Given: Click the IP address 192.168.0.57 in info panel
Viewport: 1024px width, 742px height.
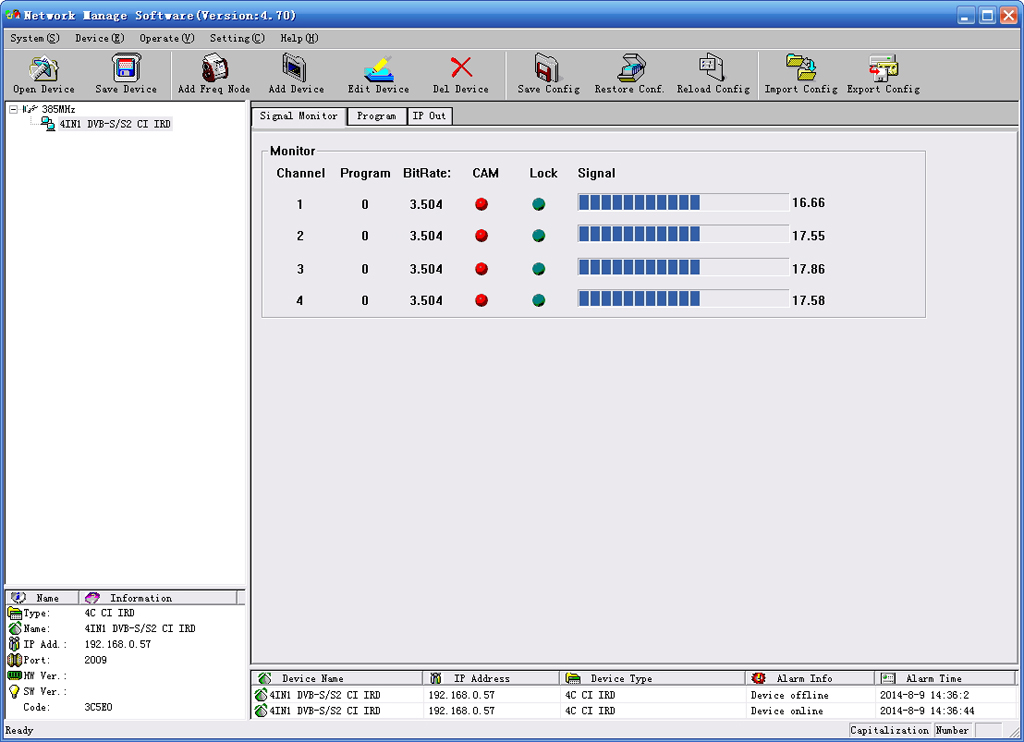Looking at the screenshot, I should click(x=118, y=644).
